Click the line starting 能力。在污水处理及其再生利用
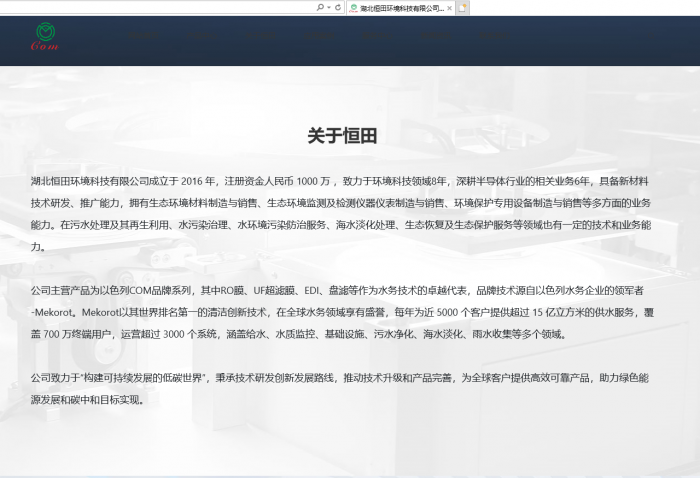Viewport: 700px width, 478px height. coord(341,225)
